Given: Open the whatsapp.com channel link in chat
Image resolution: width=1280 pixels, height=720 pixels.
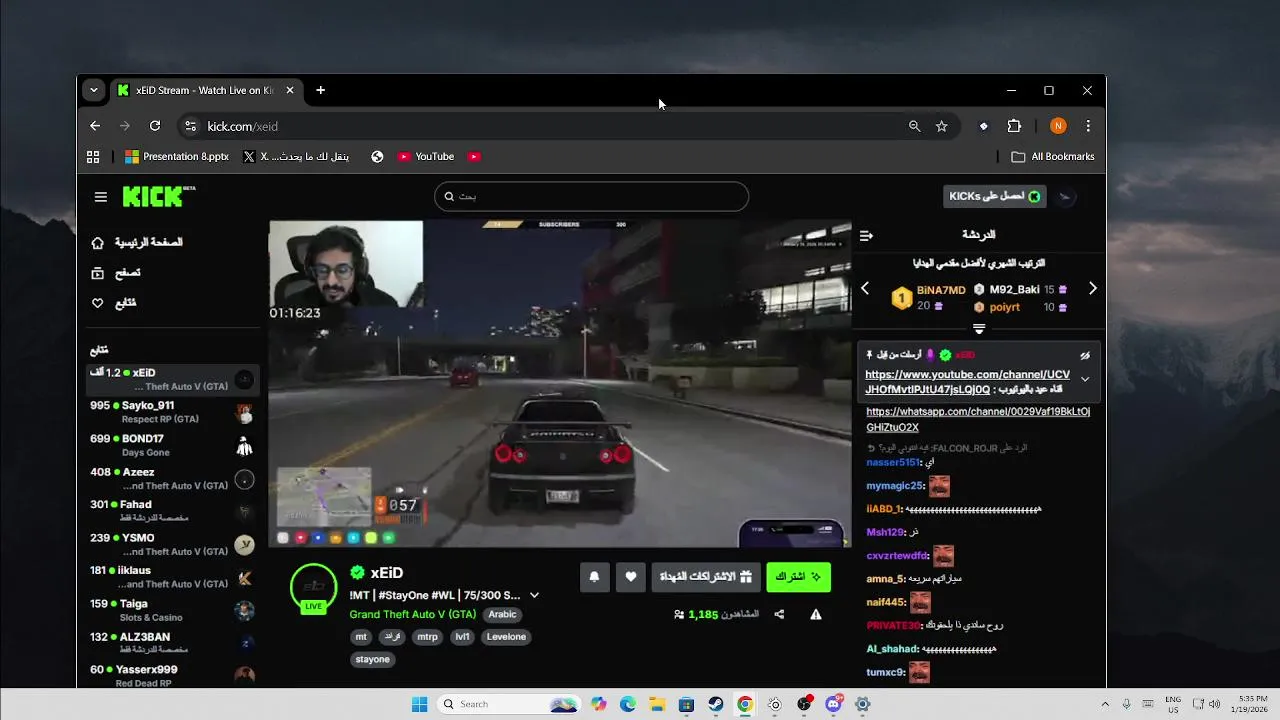Looking at the screenshot, I should tap(978, 419).
